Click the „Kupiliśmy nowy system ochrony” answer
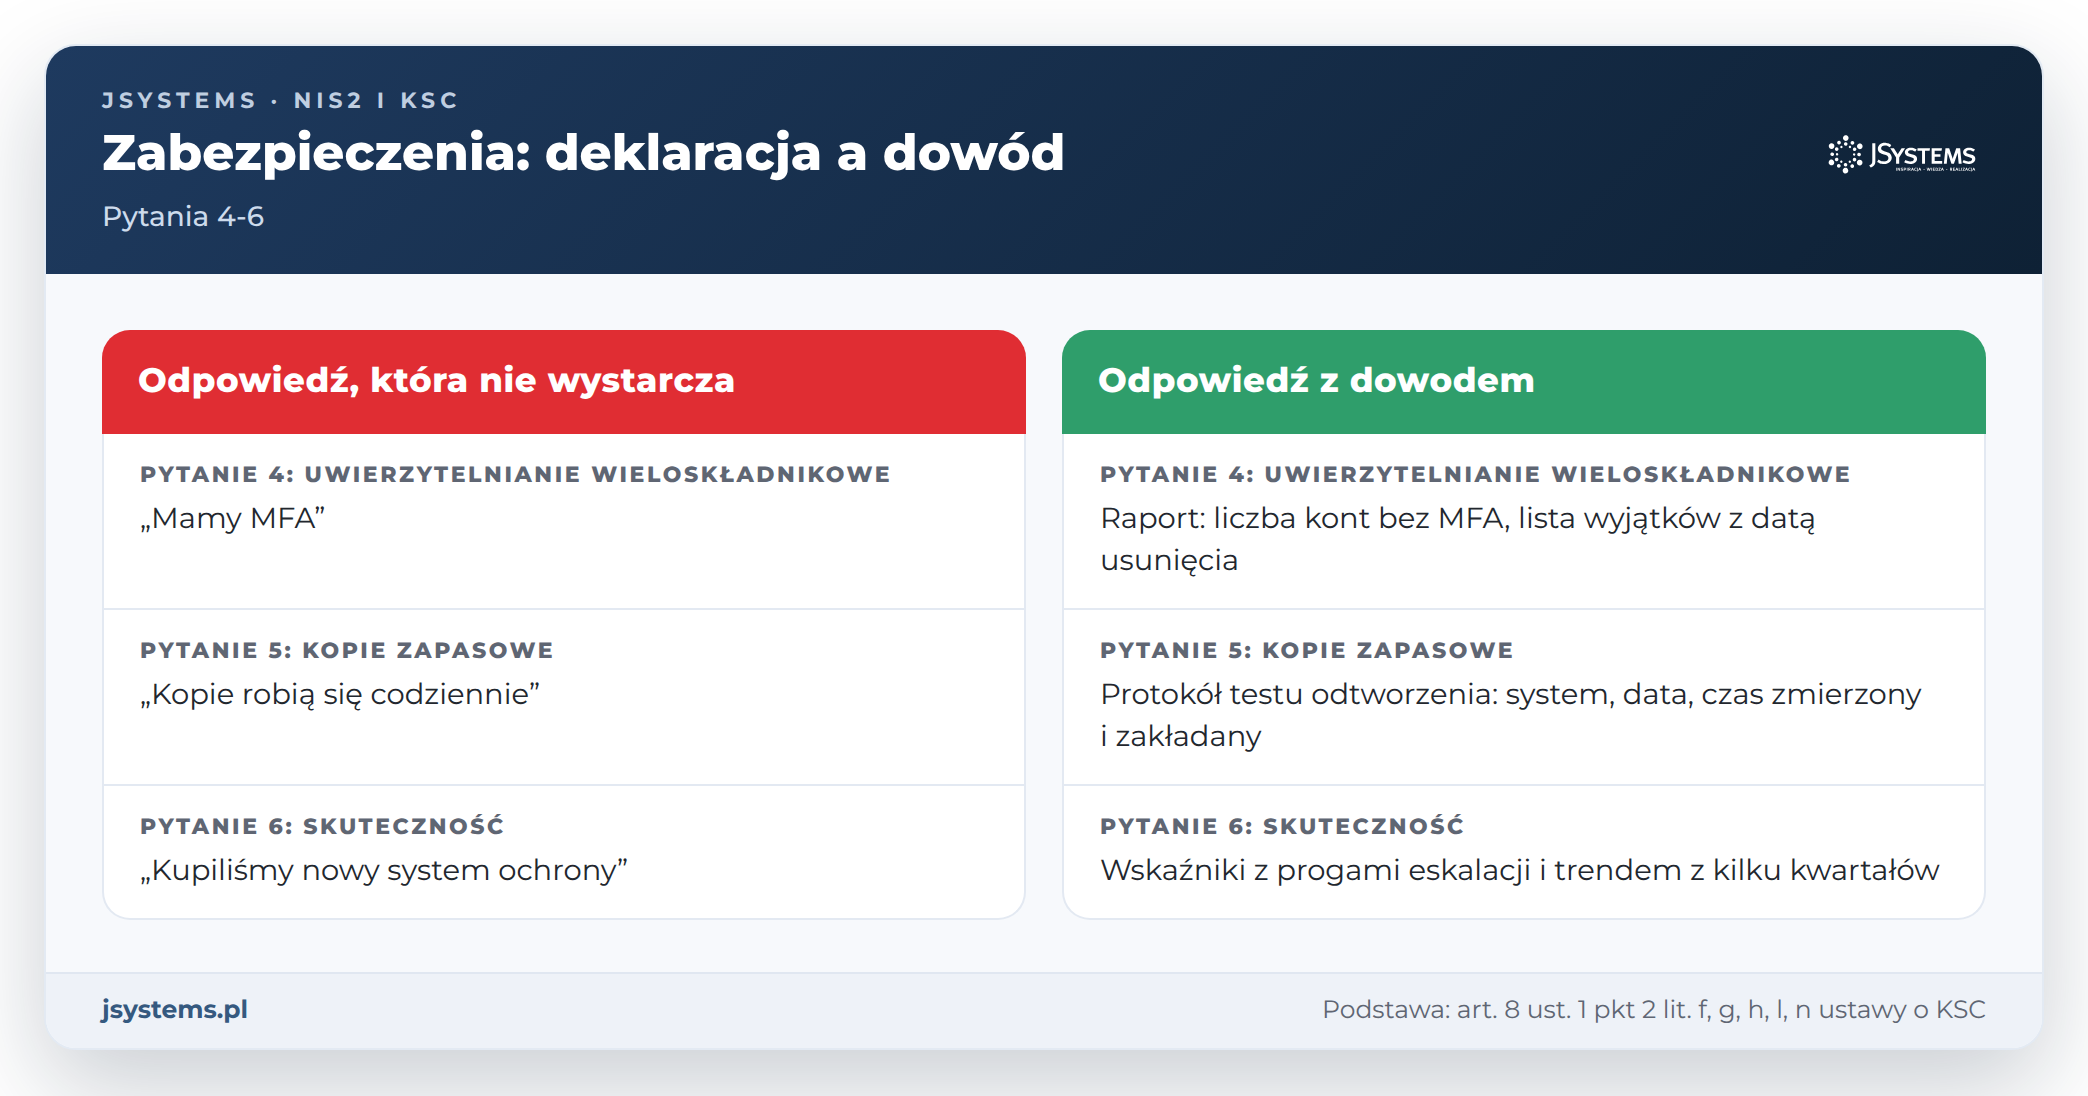The image size is (2088, 1096). click(x=384, y=870)
